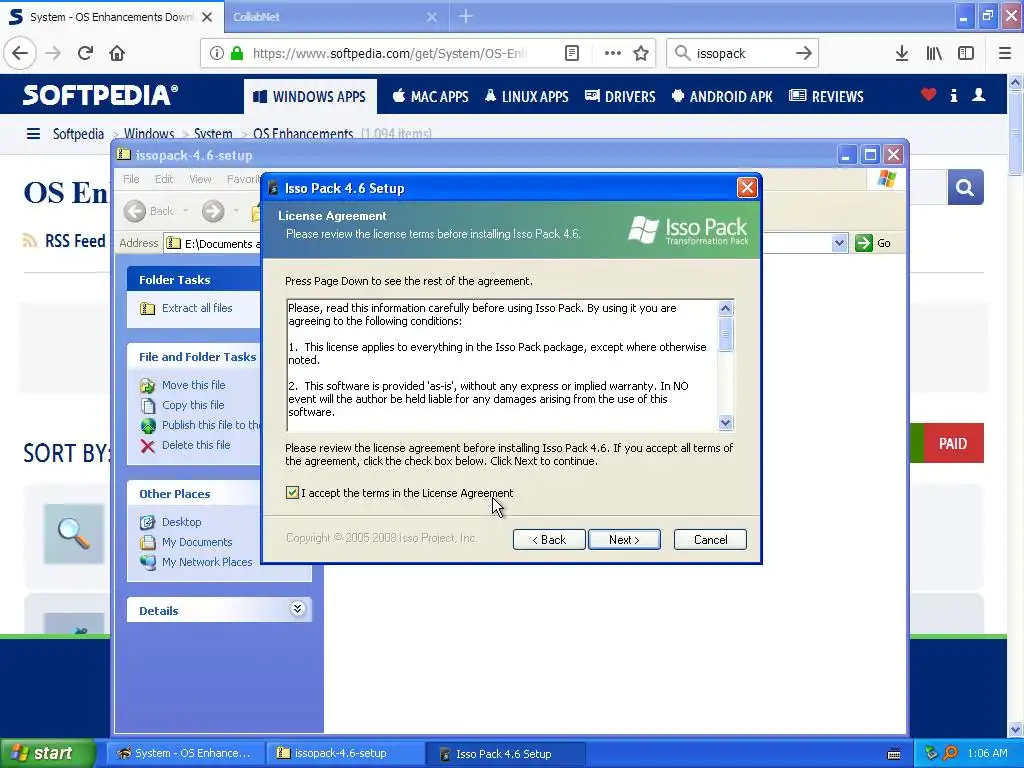Switch to issopack-4.6-setup taskbar item
Viewport: 1024px width, 768px height.
345,753
